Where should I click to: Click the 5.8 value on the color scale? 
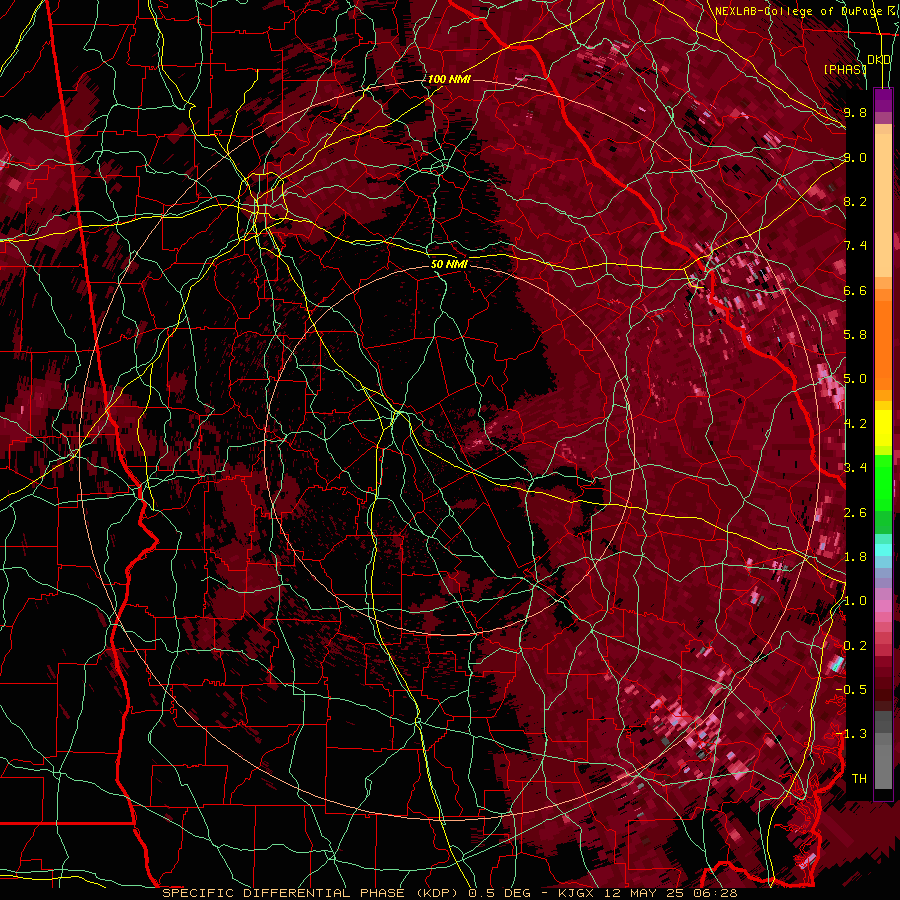click(855, 335)
